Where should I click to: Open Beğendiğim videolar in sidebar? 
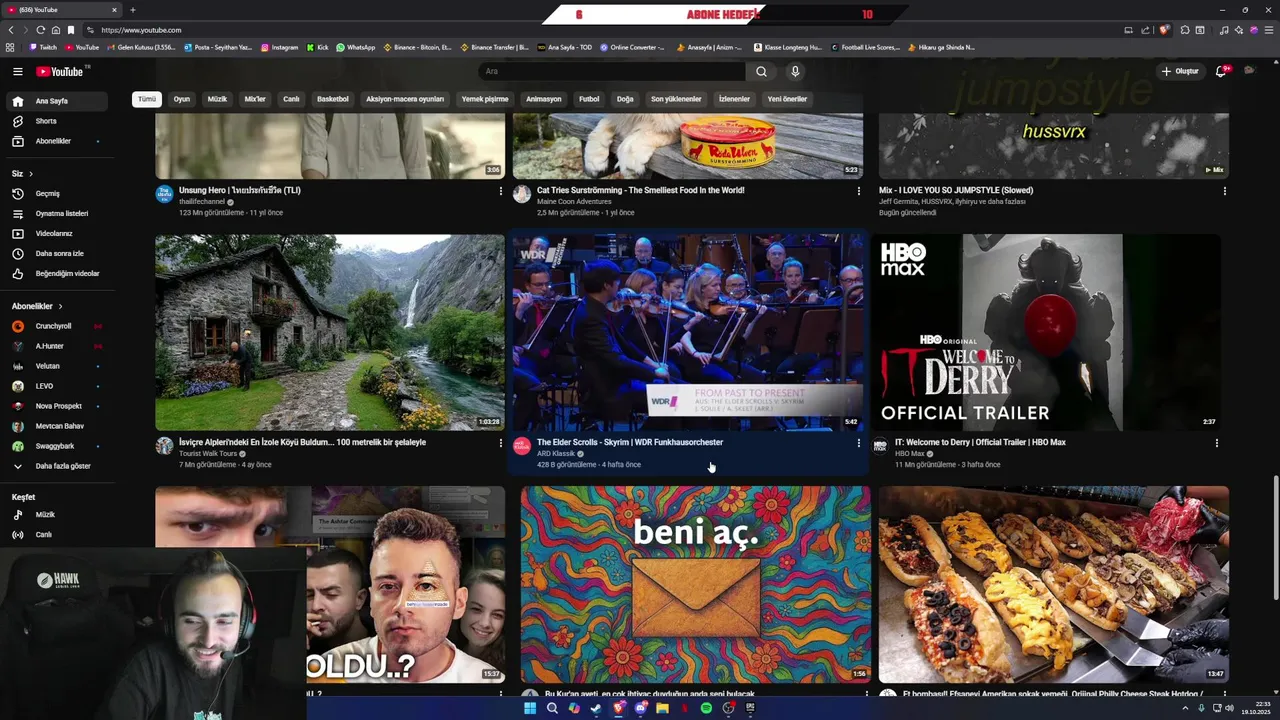pyautogui.click(x=58, y=273)
